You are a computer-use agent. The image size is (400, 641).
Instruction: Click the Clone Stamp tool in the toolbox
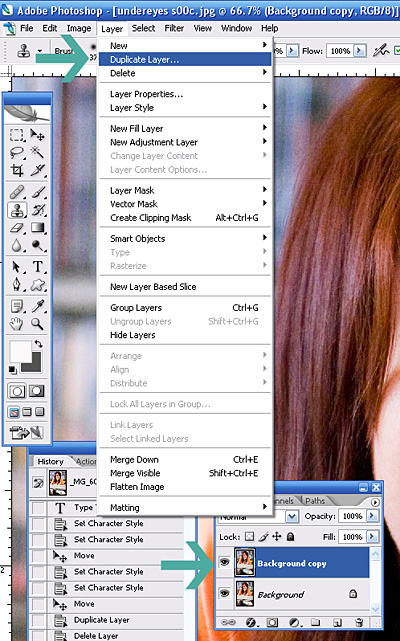pos(17,210)
